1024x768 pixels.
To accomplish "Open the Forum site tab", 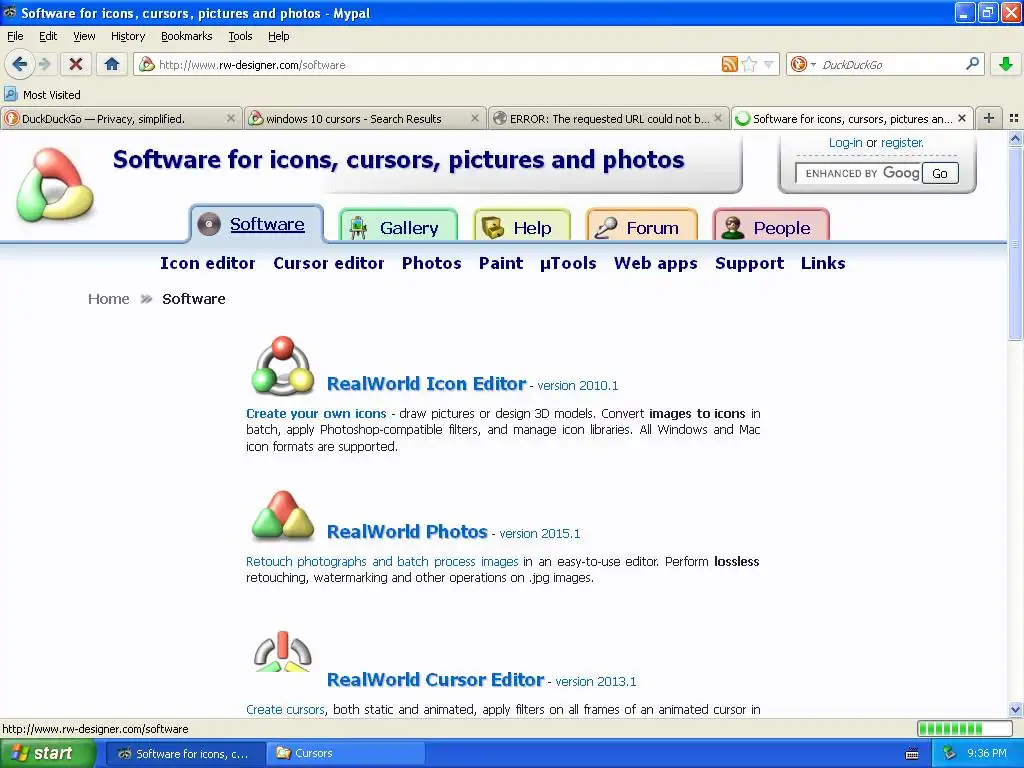I will (642, 227).
